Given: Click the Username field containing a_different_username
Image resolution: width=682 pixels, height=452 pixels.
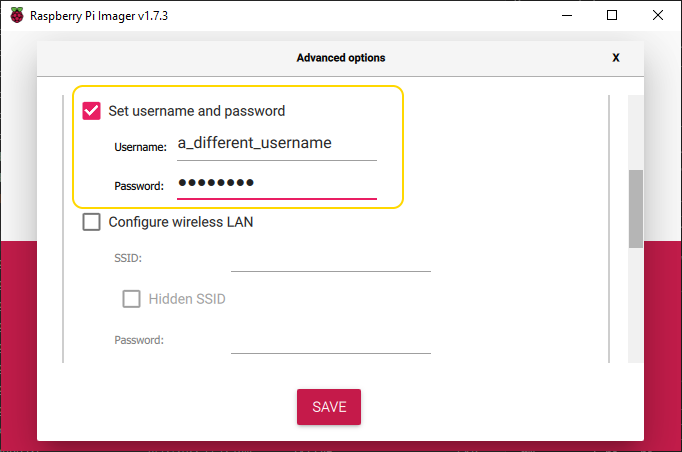Looking at the screenshot, I should coord(276,144).
